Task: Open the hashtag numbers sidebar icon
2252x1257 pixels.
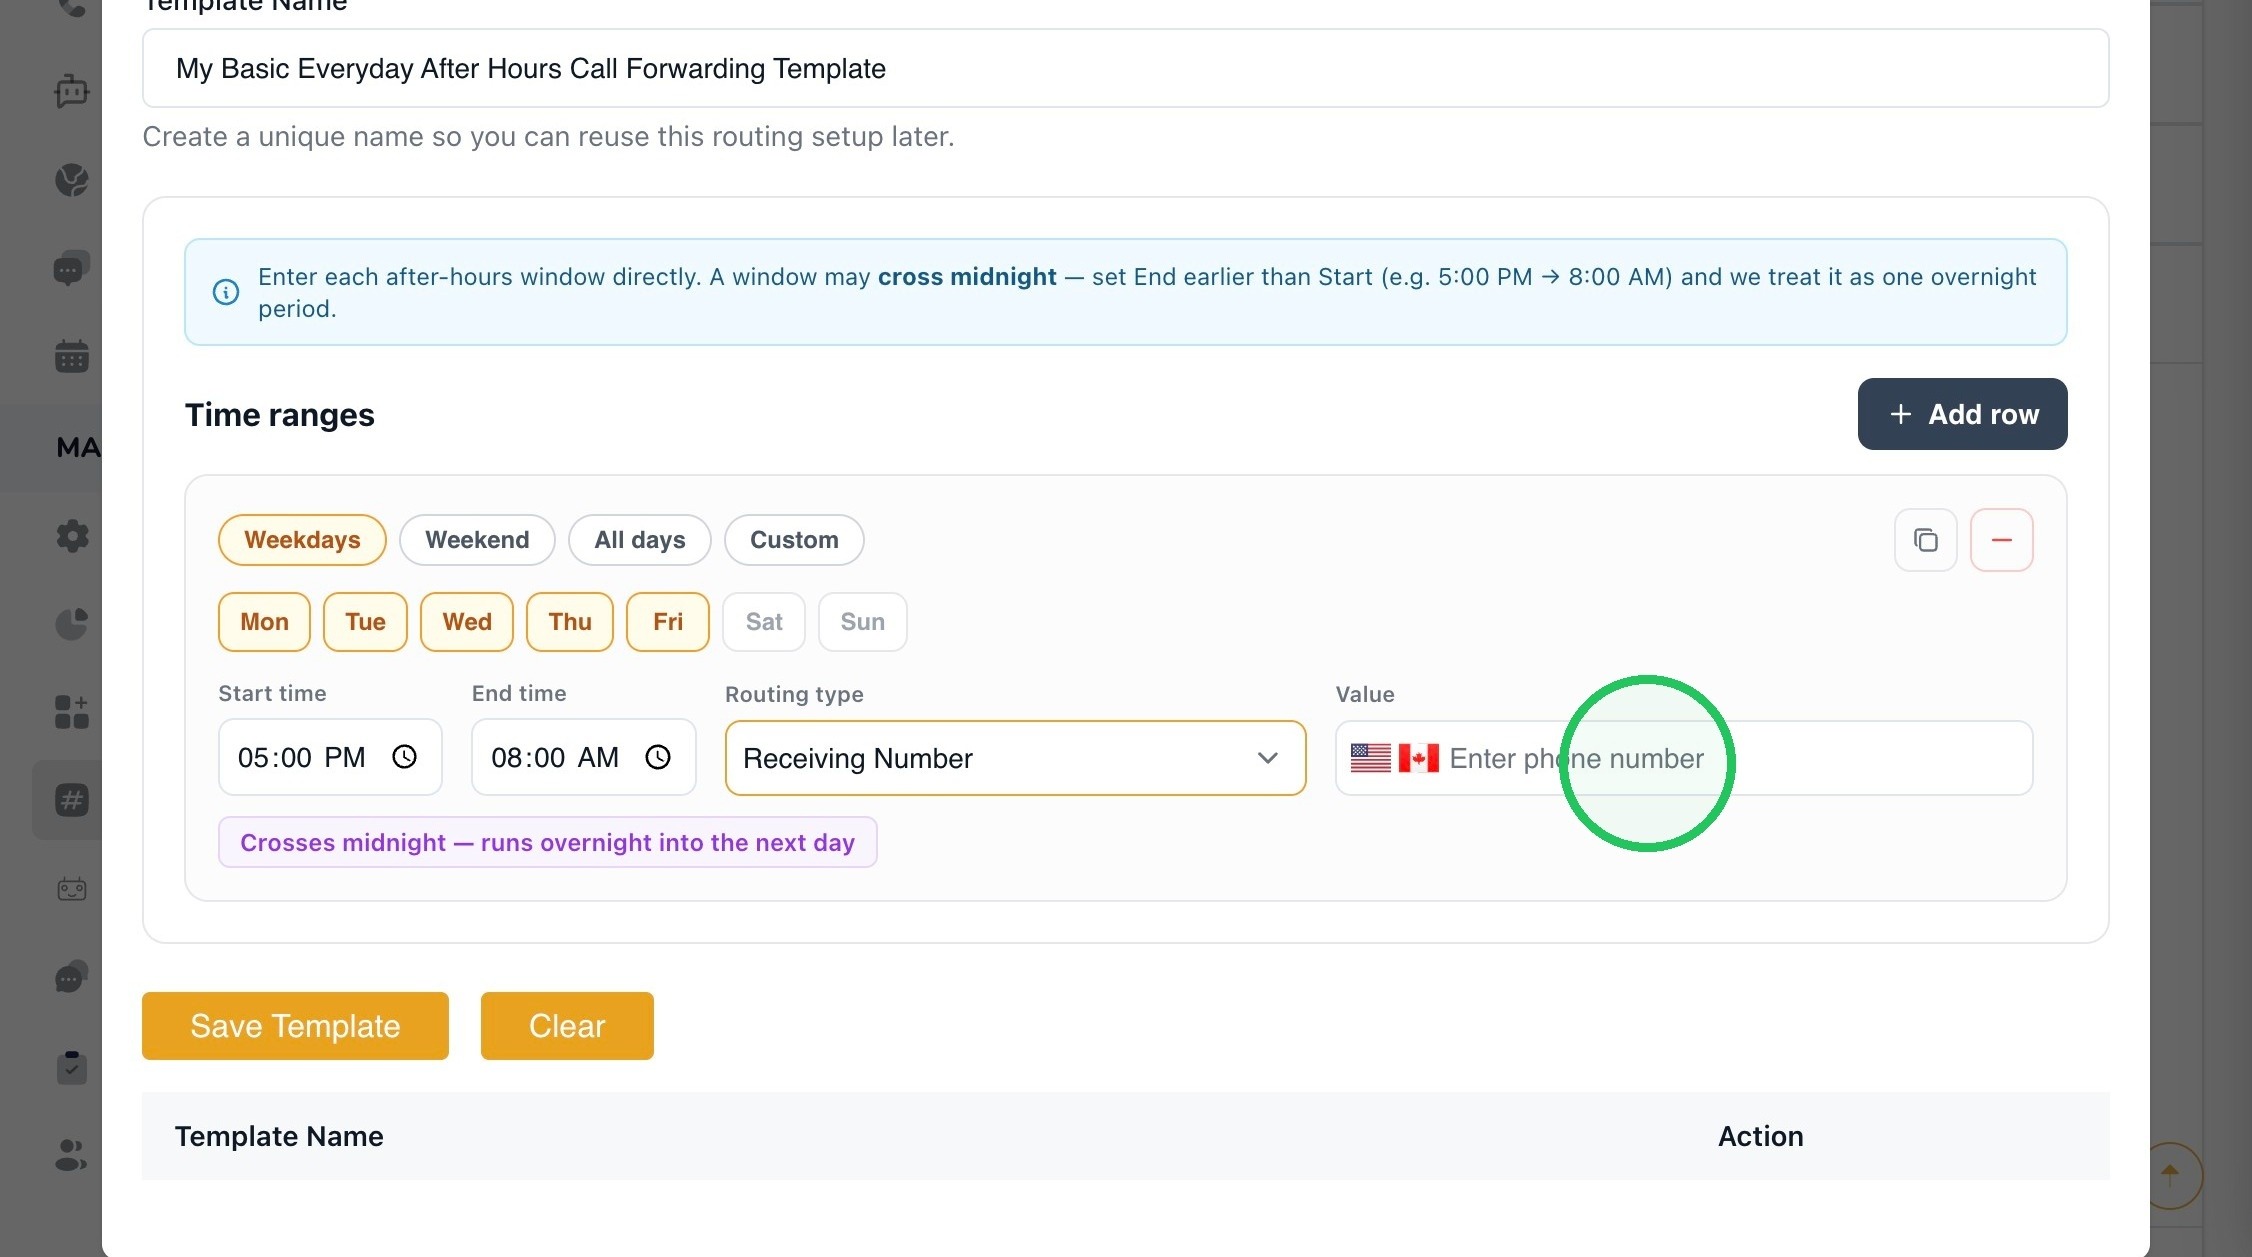Action: 71,800
